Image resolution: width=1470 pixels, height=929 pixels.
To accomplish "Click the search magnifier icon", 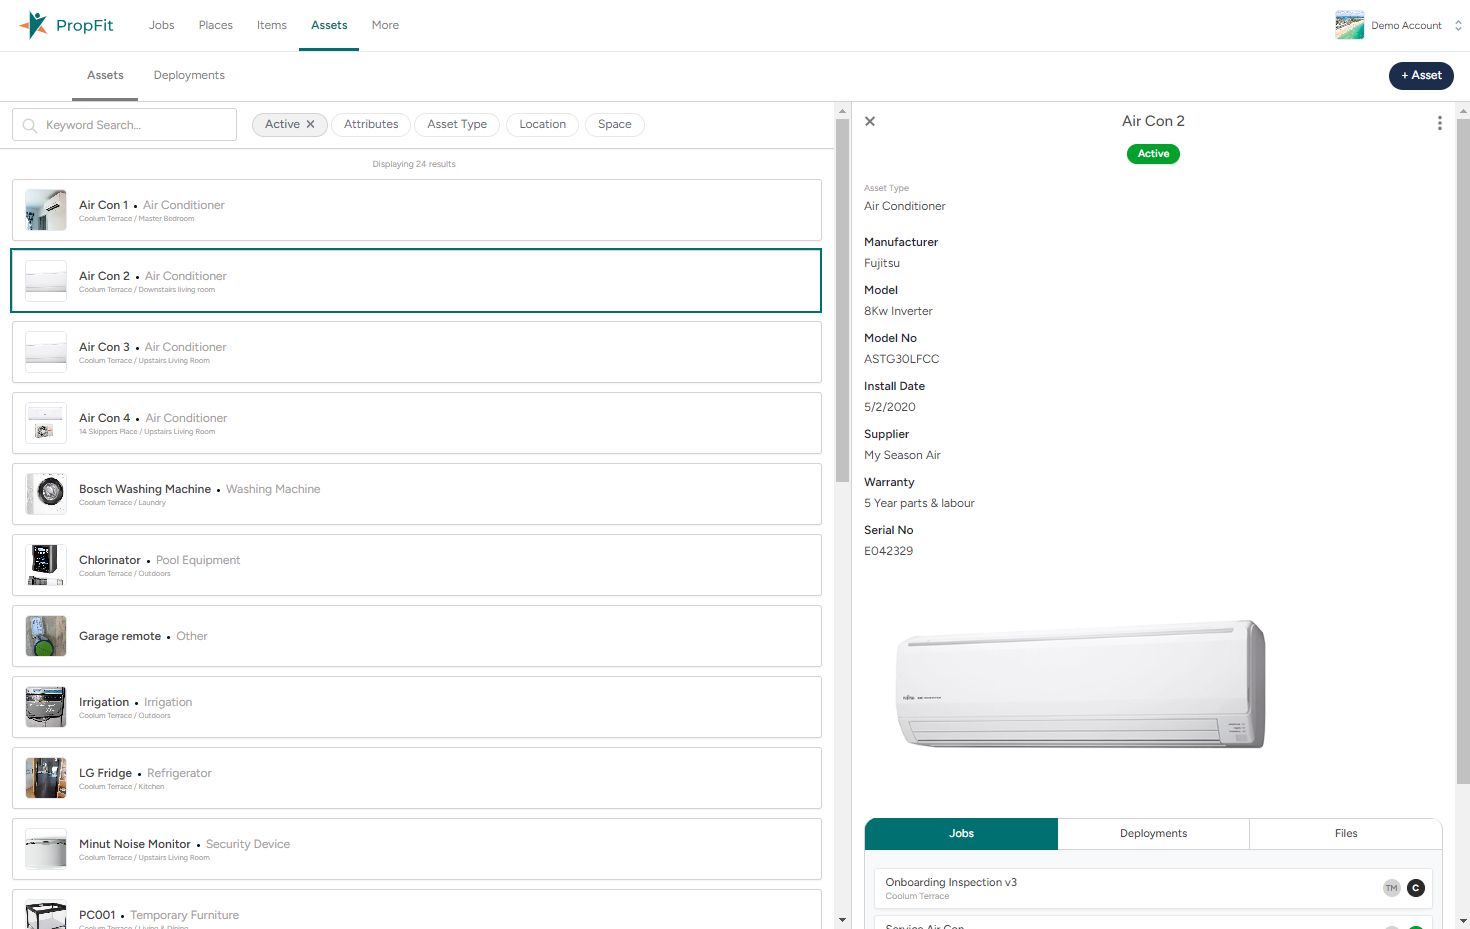I will 30,126.
